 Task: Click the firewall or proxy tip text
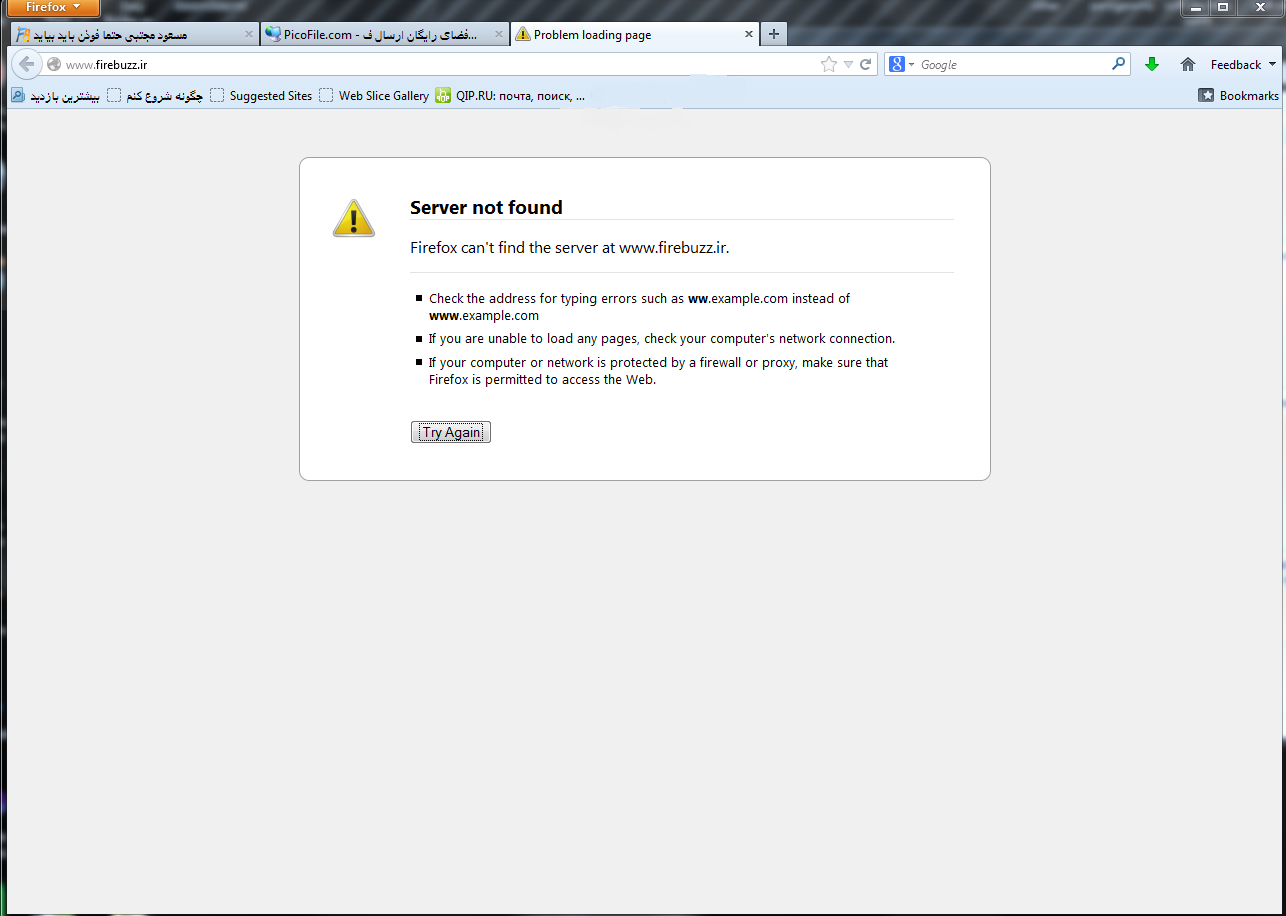[658, 370]
